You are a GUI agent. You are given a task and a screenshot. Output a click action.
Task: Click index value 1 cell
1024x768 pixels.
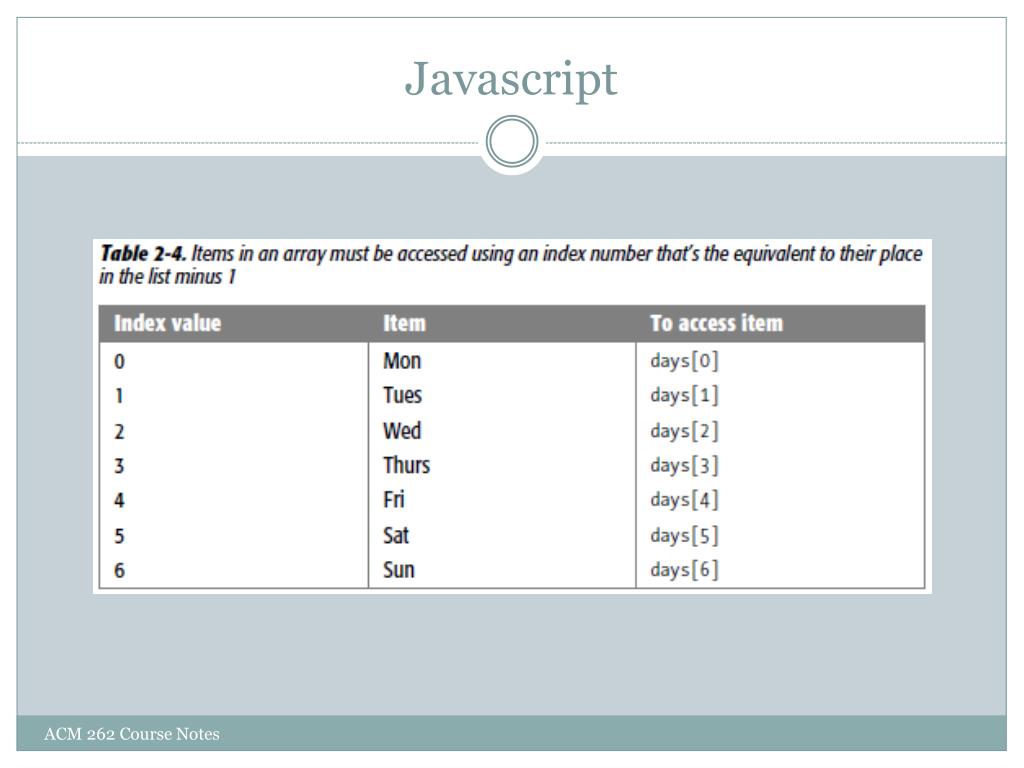coord(120,396)
